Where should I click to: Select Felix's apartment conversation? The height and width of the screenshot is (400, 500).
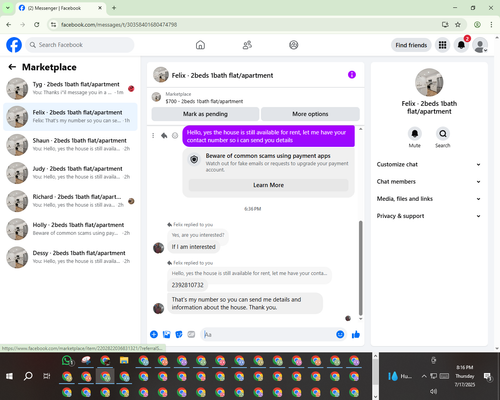coord(70,117)
